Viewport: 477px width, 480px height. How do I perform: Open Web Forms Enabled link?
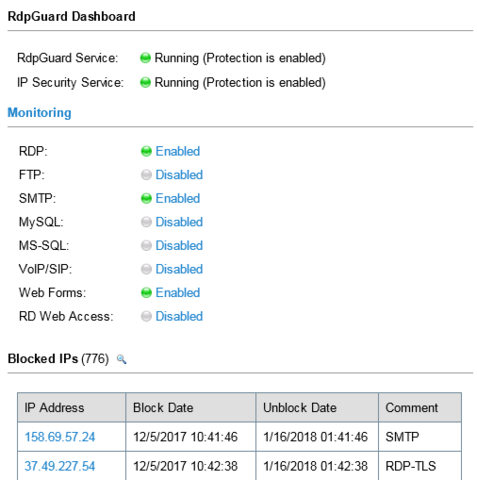point(178,293)
